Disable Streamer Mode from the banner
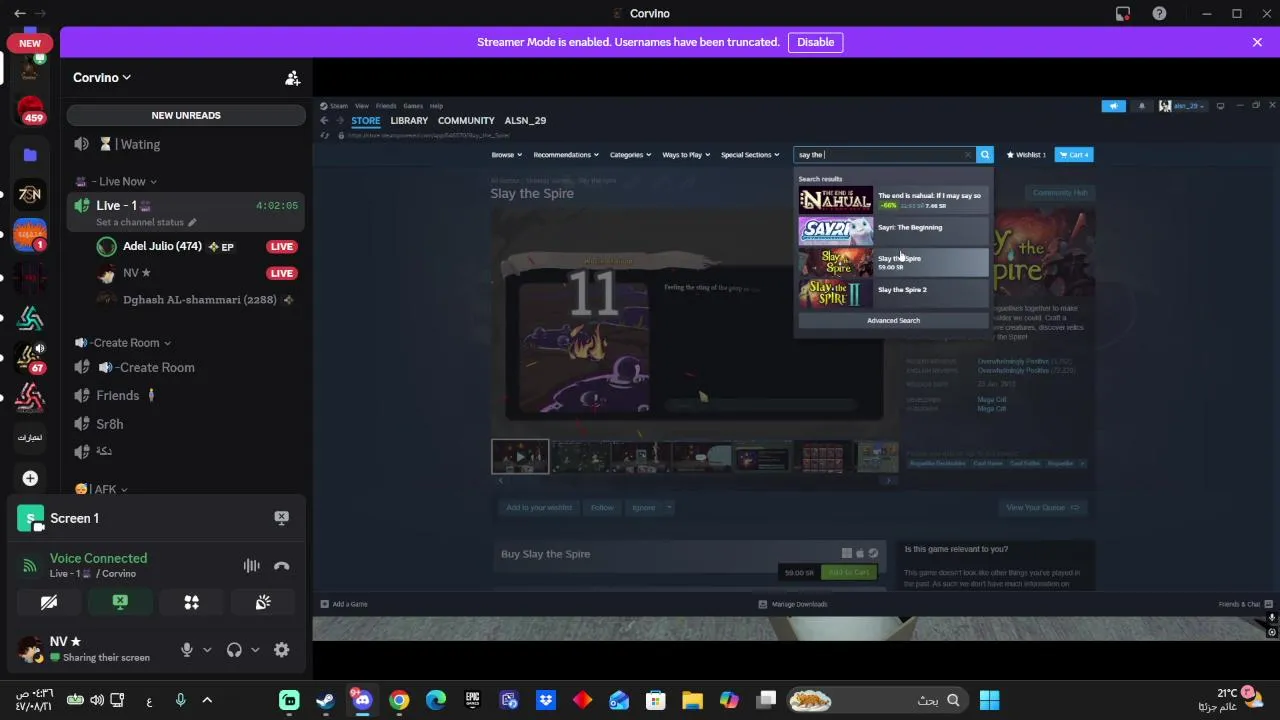This screenshot has width=1280, height=720. pyautogui.click(x=815, y=42)
